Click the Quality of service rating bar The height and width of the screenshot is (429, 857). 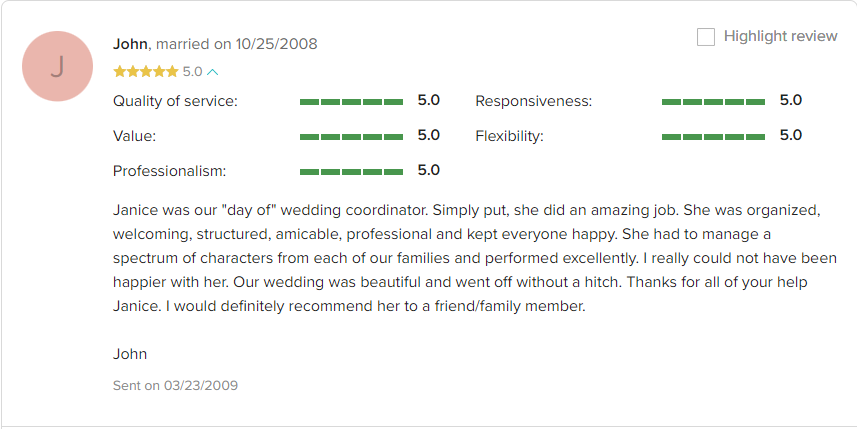point(351,102)
